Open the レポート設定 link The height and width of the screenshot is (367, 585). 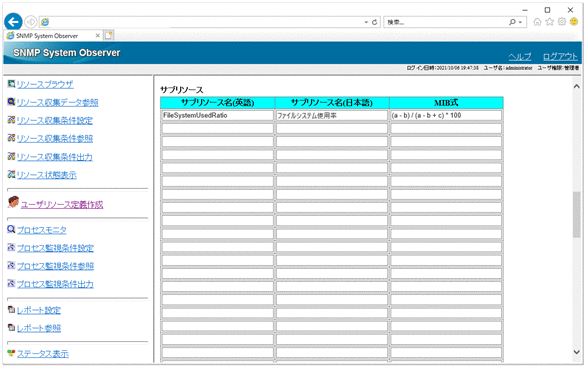point(39,310)
